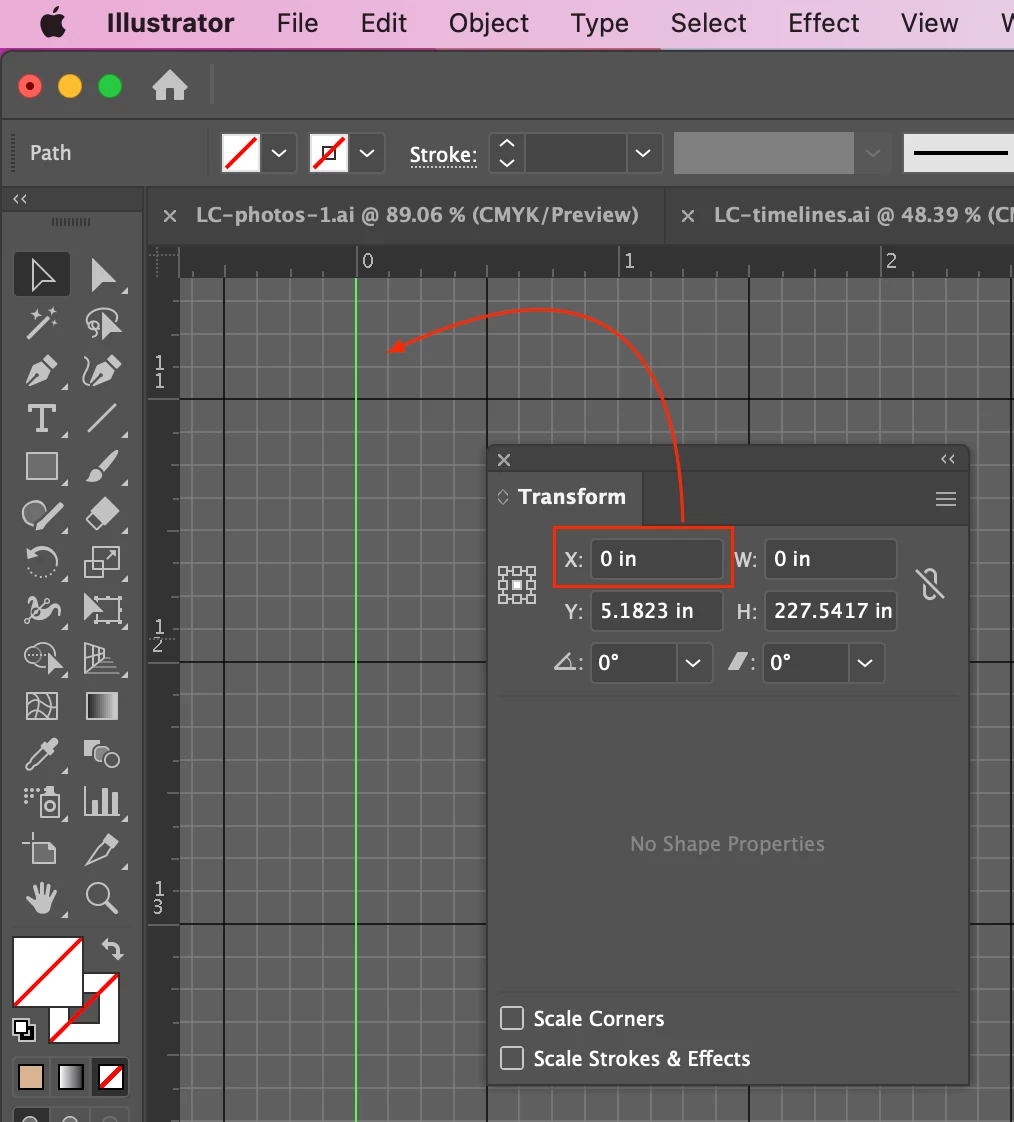Image resolution: width=1014 pixels, height=1122 pixels.
Task: Select the Curvature tool
Action: tap(103, 371)
